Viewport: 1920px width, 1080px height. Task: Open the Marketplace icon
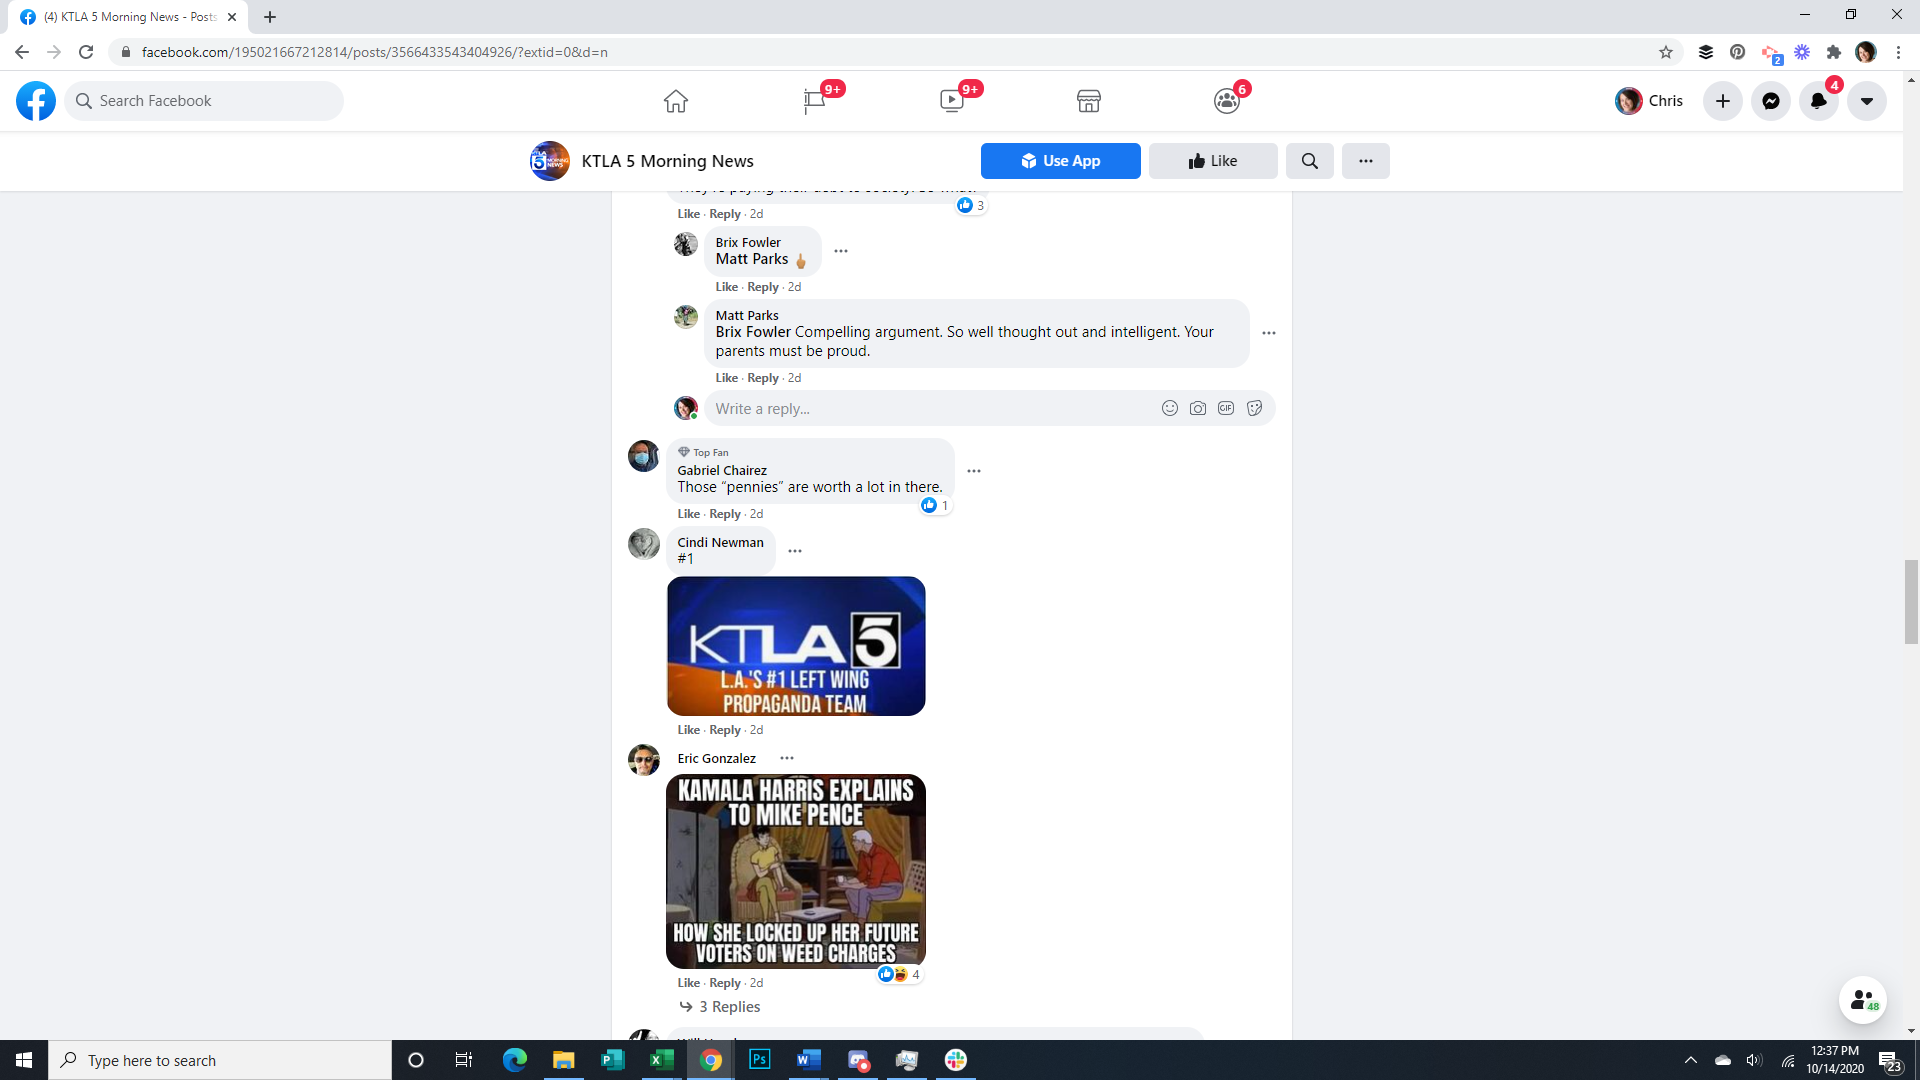tap(1088, 101)
